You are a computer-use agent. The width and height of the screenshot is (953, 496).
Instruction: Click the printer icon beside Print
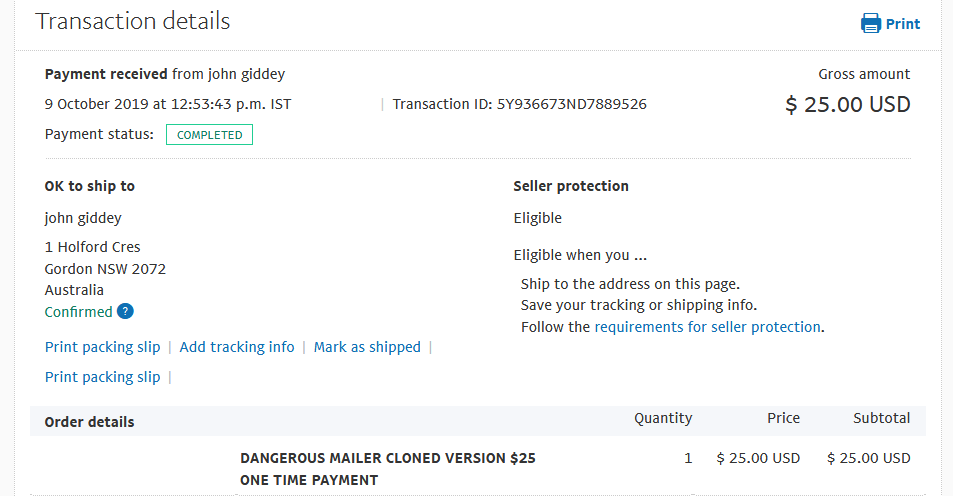point(870,23)
